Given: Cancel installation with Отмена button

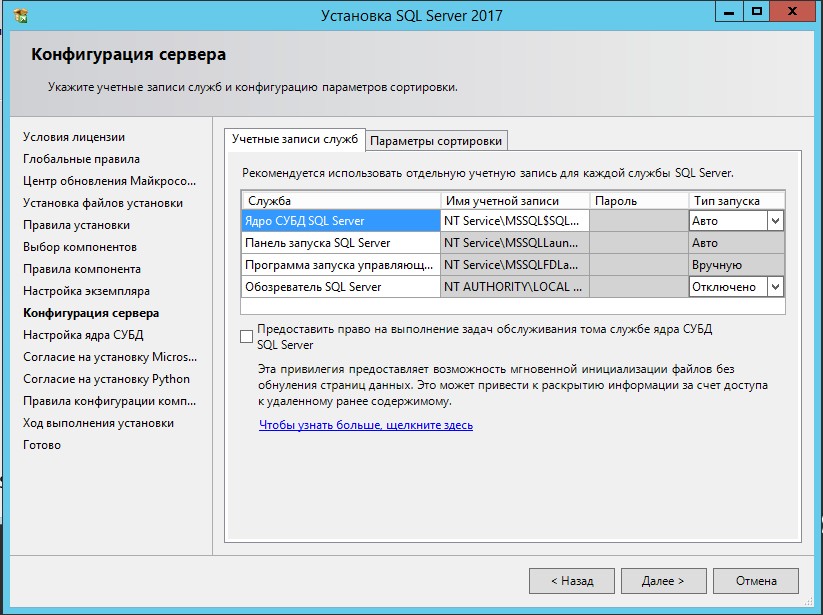Looking at the screenshot, I should pyautogui.click(x=755, y=580).
